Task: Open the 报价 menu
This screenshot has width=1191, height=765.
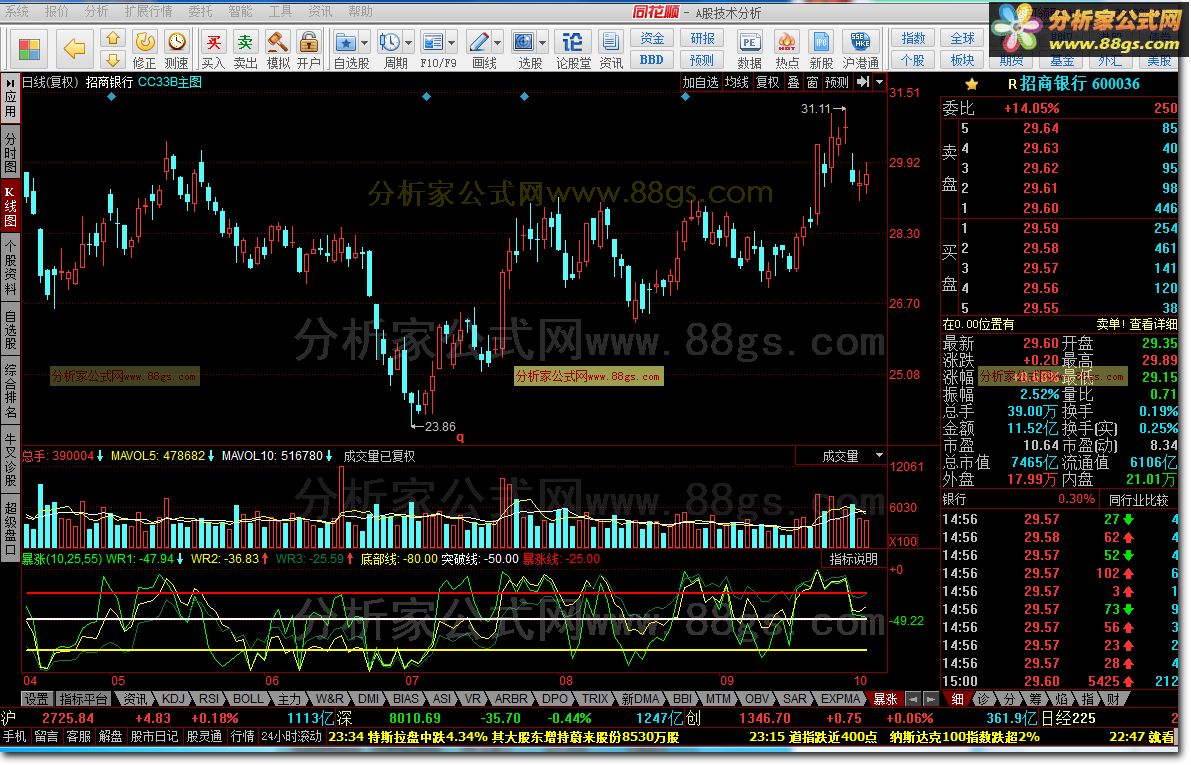Action: (56, 11)
